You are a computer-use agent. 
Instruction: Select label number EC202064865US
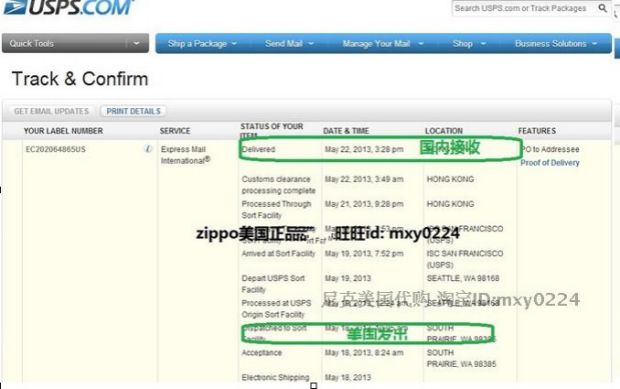pyautogui.click(x=55, y=149)
